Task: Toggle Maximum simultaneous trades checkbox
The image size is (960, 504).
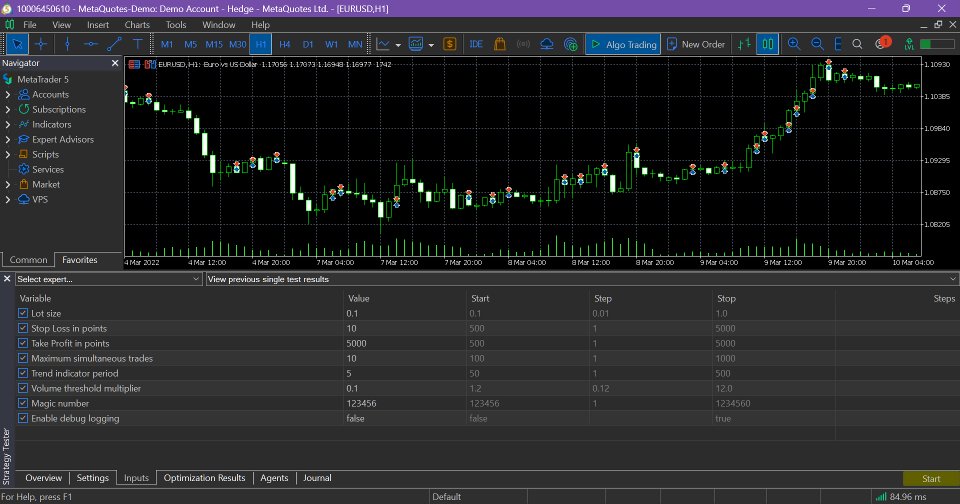Action: pyautogui.click(x=23, y=358)
